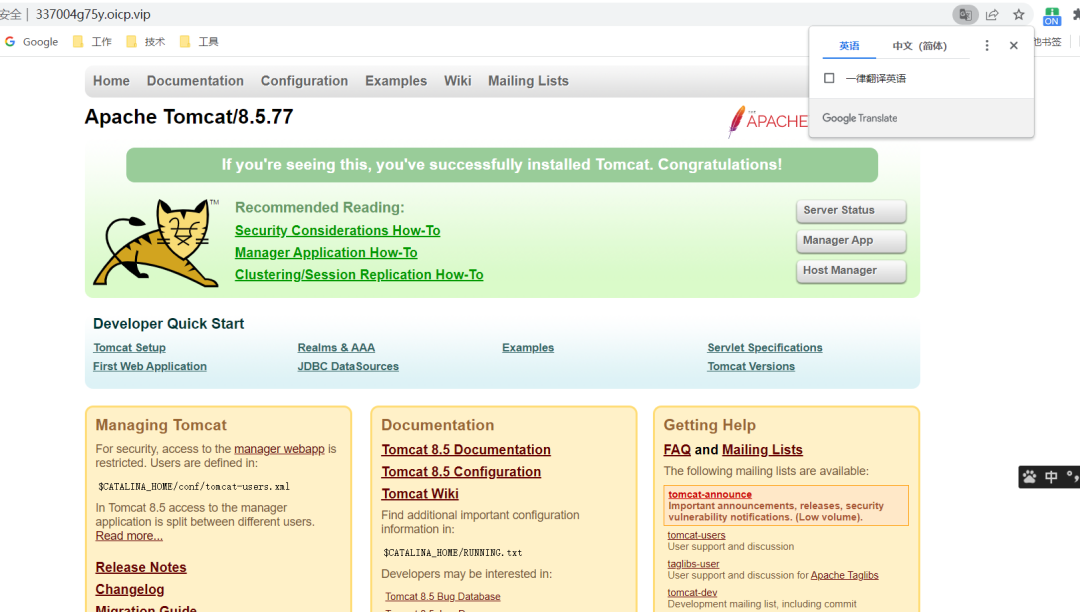1080x612 pixels.
Task: Bookmark this page with the star icon
Action: (1019, 15)
